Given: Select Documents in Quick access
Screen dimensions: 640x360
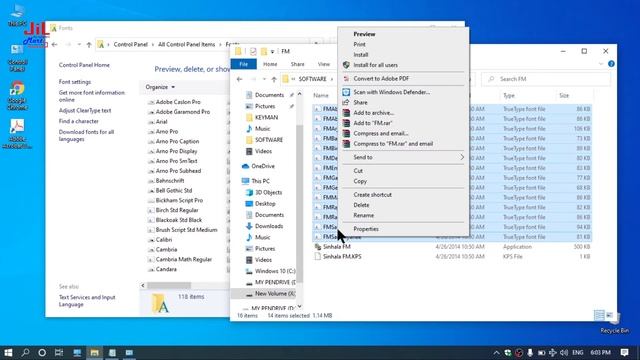Looking at the screenshot, I should 269,95.
